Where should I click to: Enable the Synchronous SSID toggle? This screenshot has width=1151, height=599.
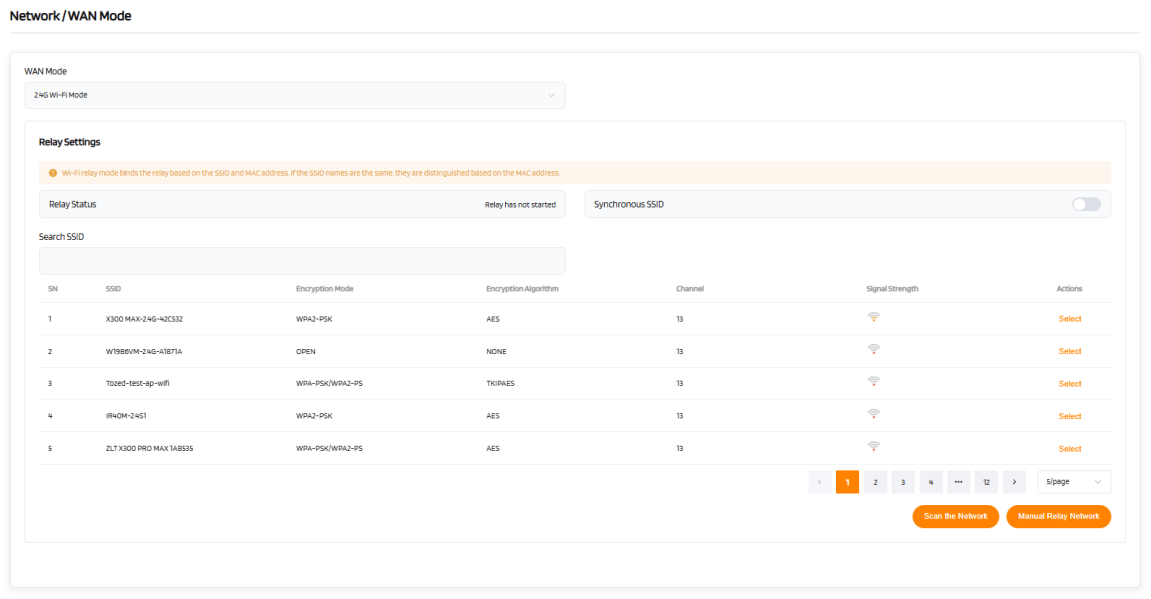pyautogui.click(x=1085, y=204)
